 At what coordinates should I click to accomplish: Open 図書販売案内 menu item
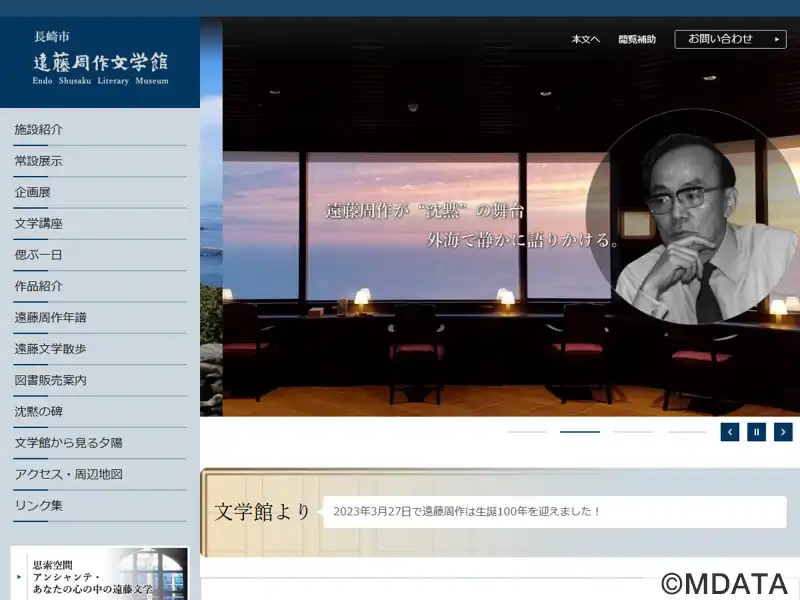(100, 380)
